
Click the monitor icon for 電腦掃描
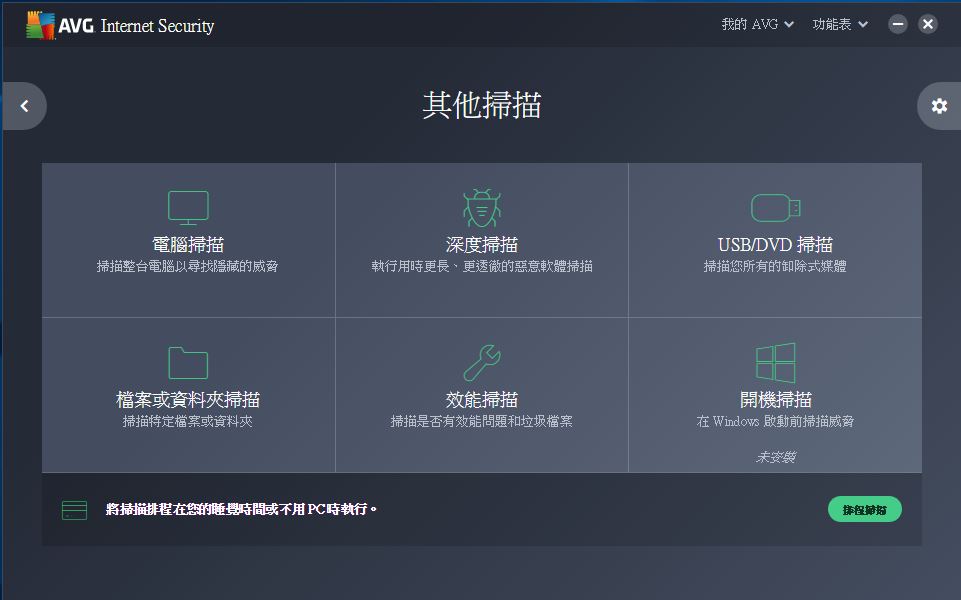coord(188,208)
